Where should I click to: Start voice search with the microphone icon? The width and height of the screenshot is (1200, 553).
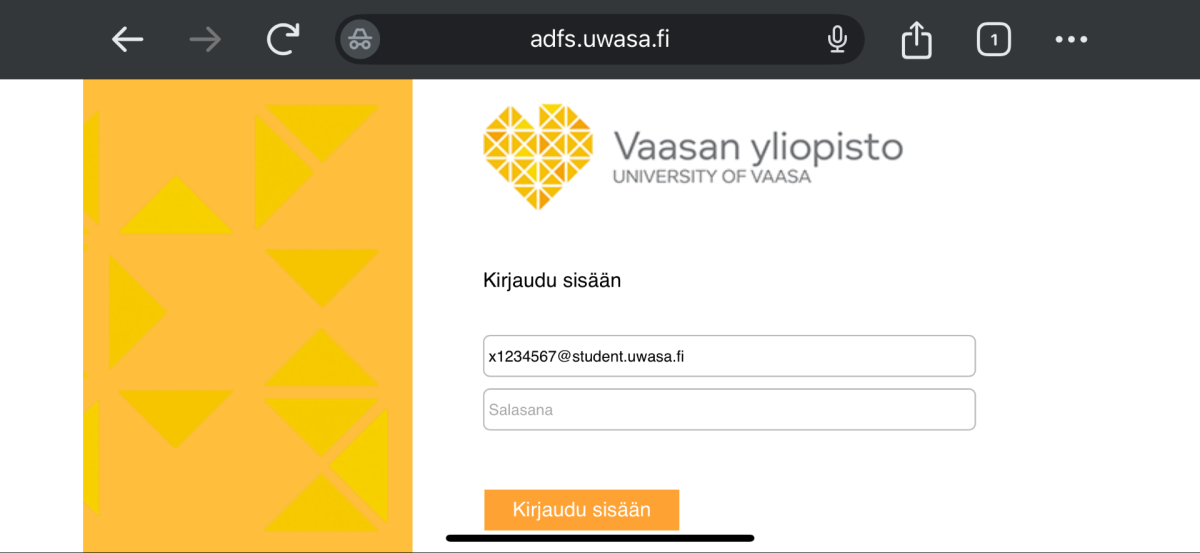(837, 40)
